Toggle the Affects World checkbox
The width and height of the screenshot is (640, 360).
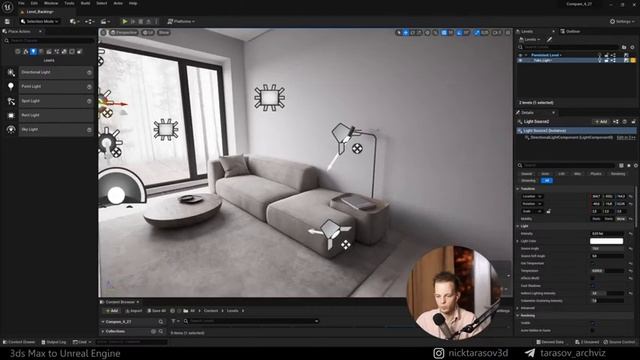(593, 278)
